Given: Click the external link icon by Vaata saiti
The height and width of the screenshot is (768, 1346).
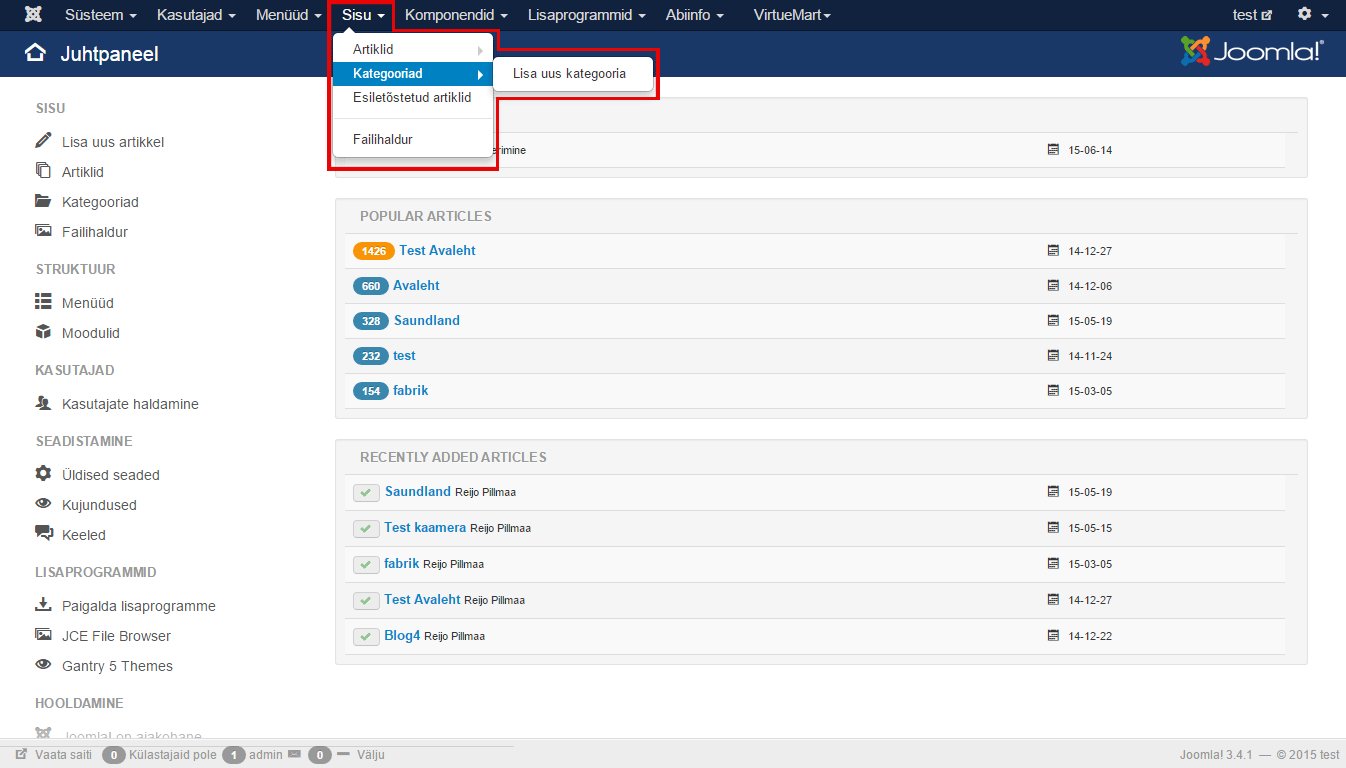Looking at the screenshot, I should [21, 754].
